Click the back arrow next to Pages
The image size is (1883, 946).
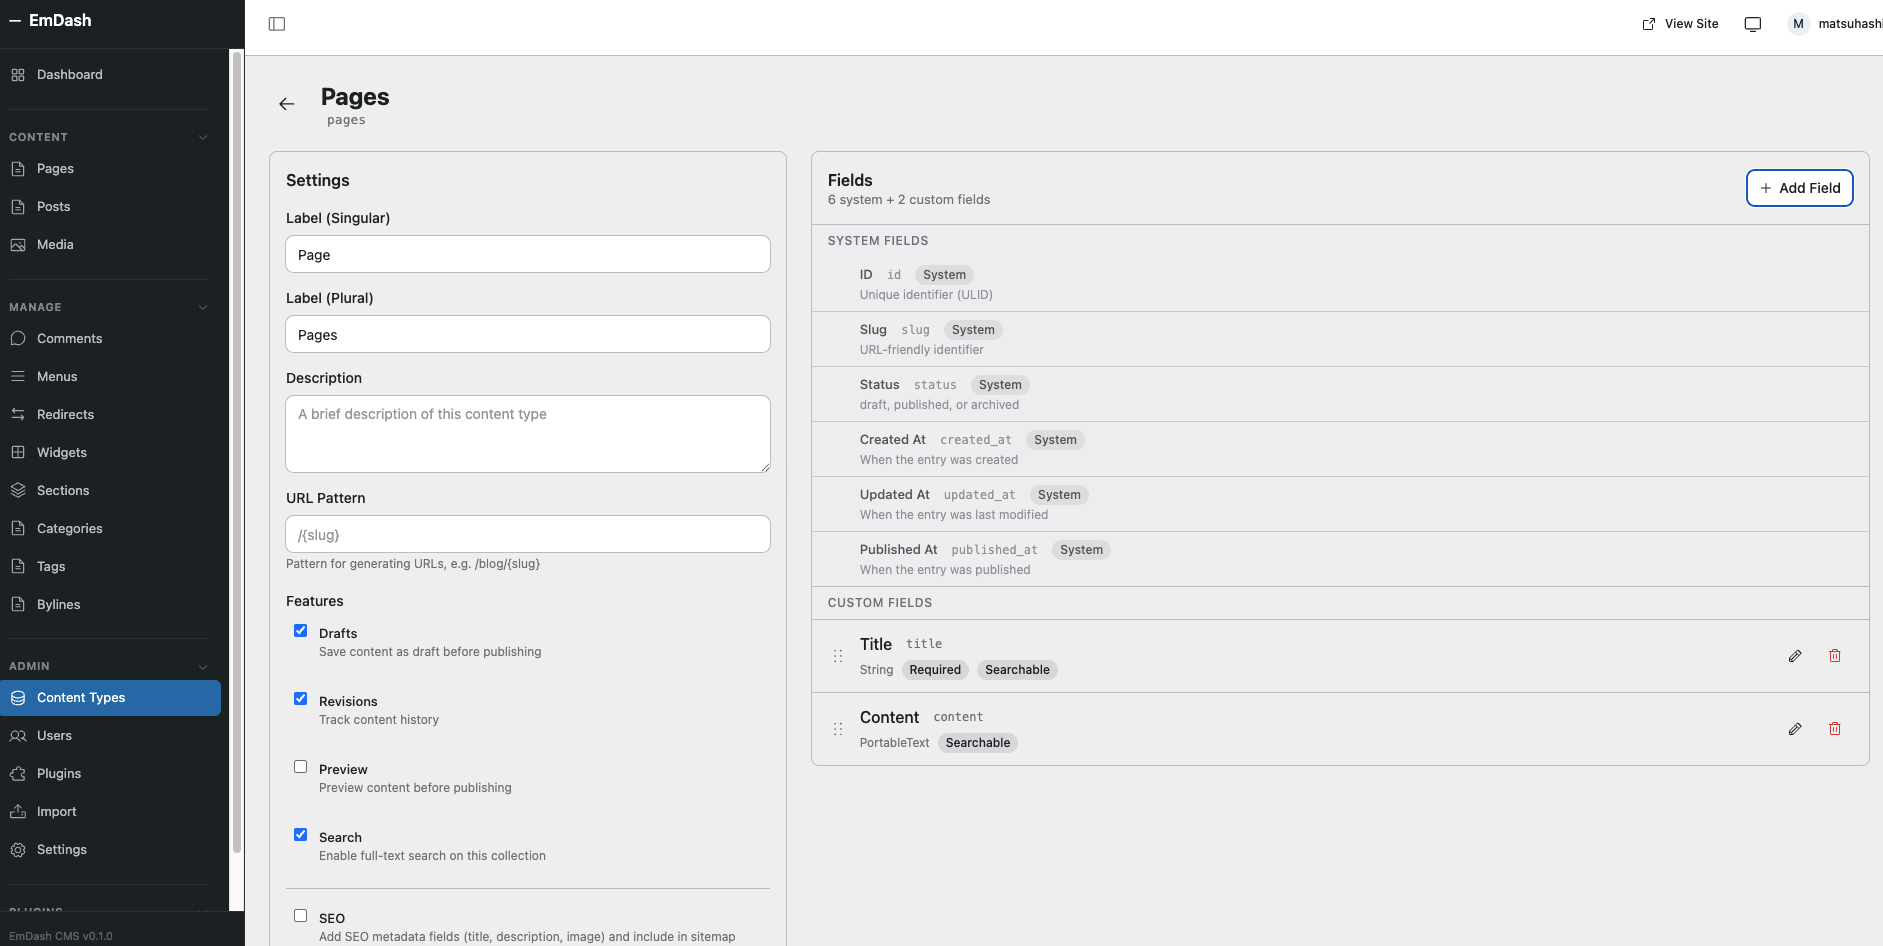pyautogui.click(x=287, y=104)
